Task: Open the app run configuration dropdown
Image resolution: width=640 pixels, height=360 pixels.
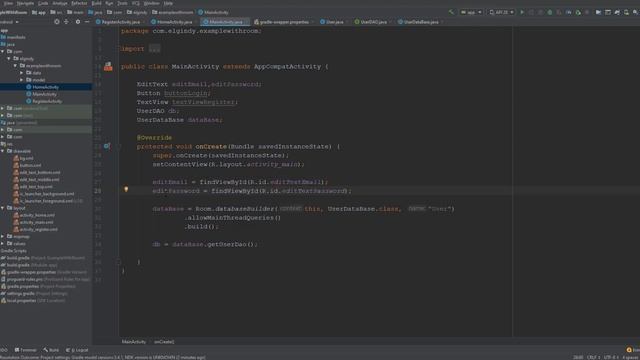Action: (471, 12)
